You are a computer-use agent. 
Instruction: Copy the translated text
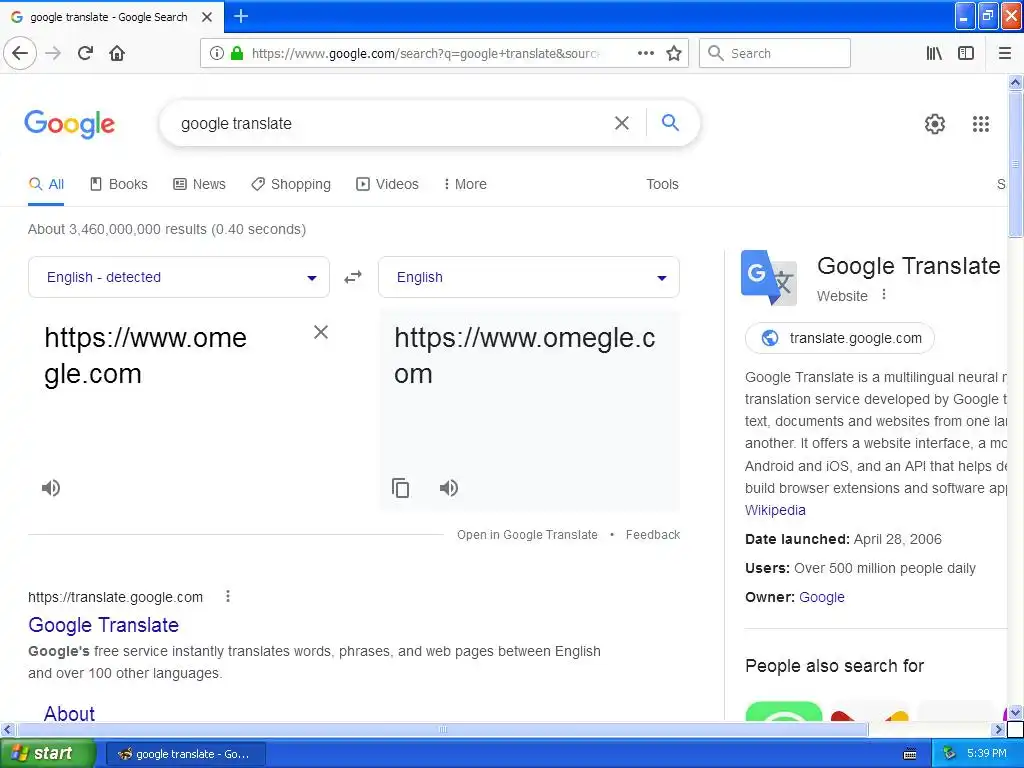pyautogui.click(x=400, y=488)
